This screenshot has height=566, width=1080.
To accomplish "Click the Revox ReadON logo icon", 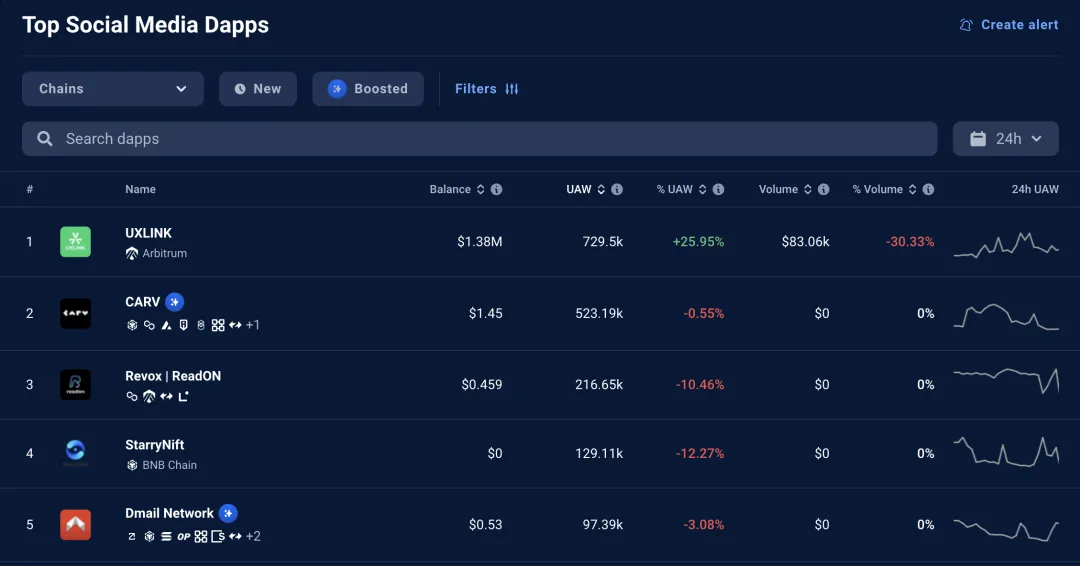I will [x=75, y=385].
